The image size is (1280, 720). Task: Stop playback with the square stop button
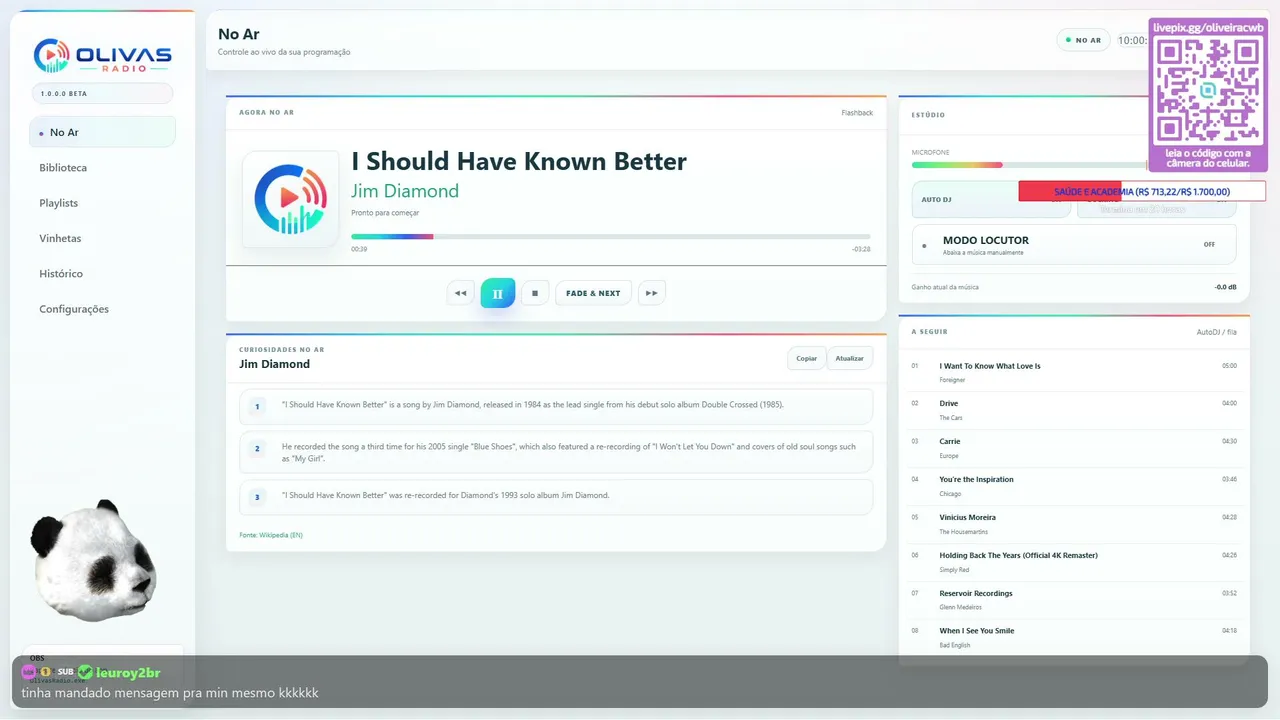535,293
